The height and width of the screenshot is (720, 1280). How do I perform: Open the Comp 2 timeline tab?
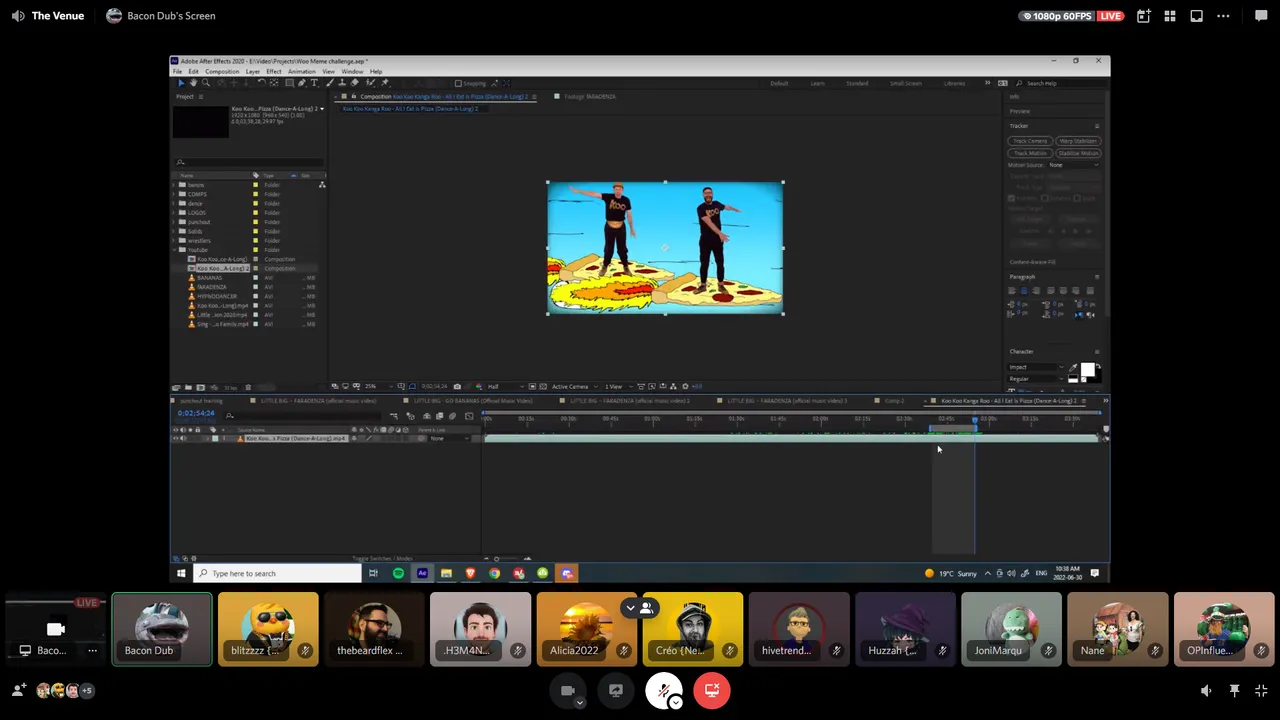click(x=894, y=401)
